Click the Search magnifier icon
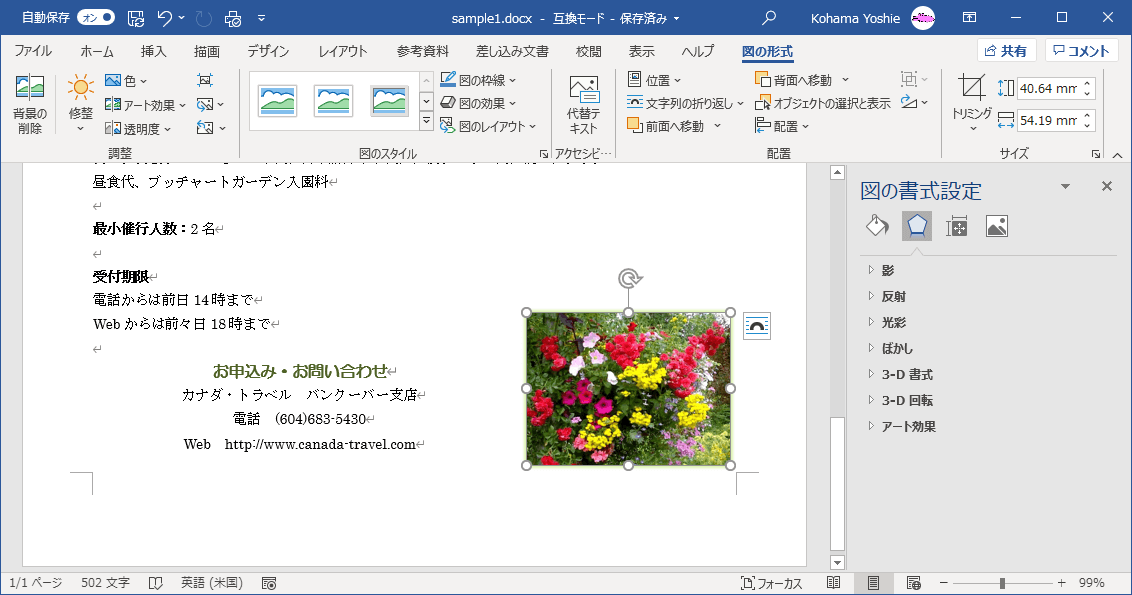 (770, 17)
